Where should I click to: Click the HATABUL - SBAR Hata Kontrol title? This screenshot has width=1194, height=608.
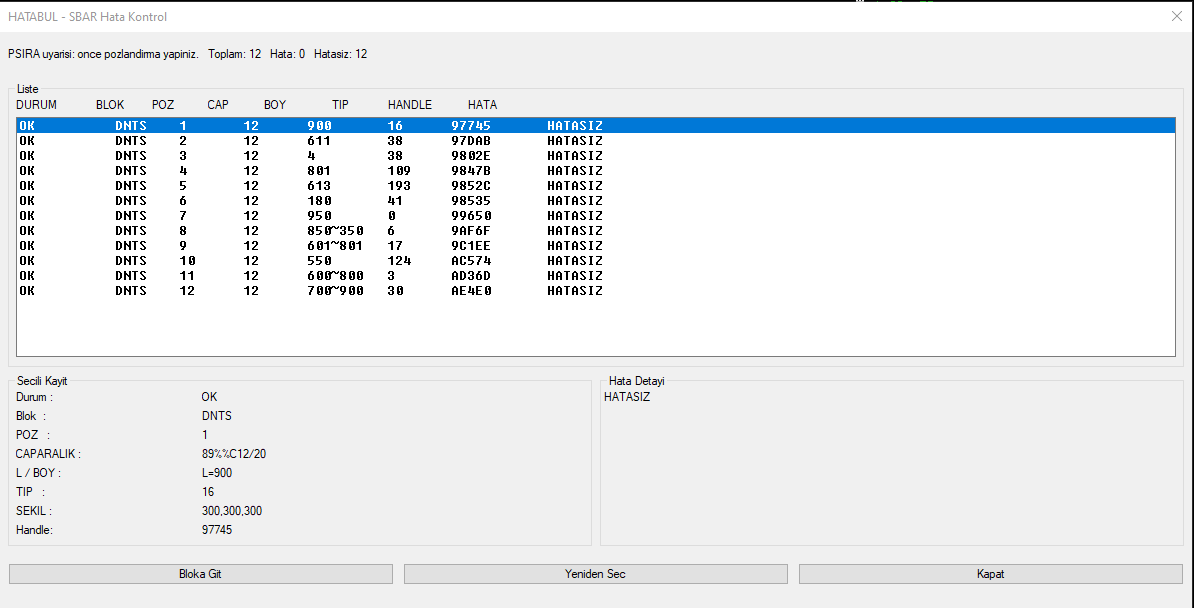[88, 17]
